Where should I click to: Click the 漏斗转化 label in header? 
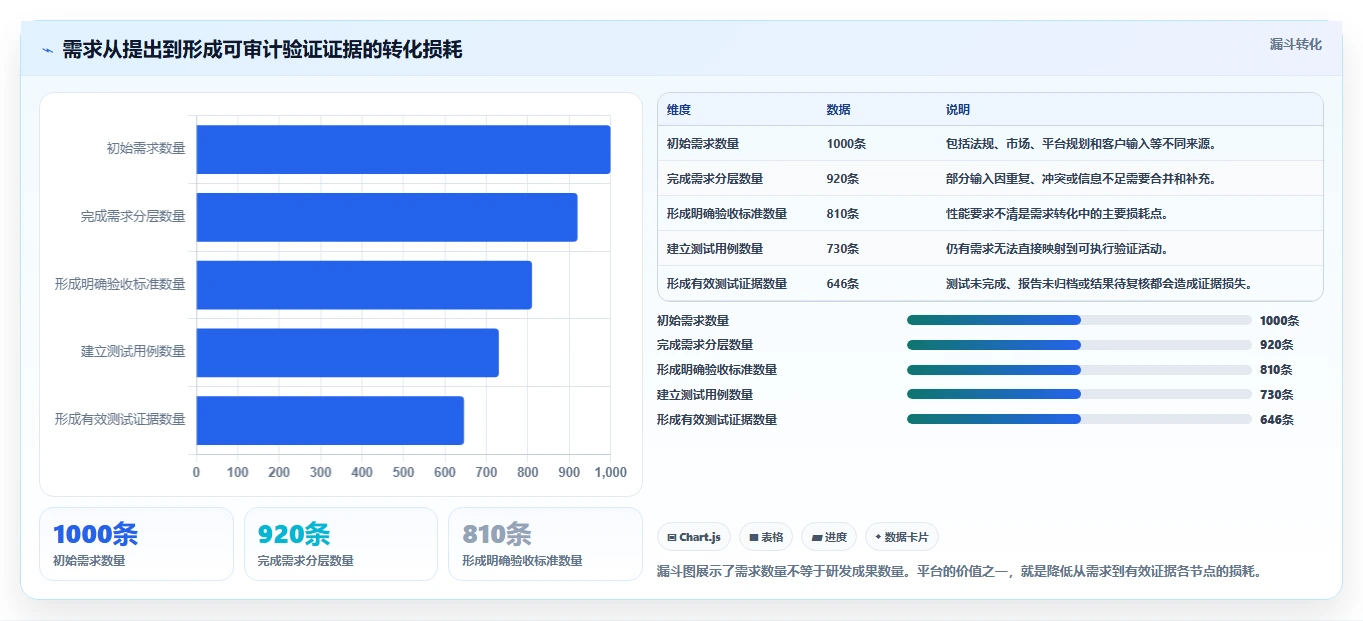point(1295,44)
